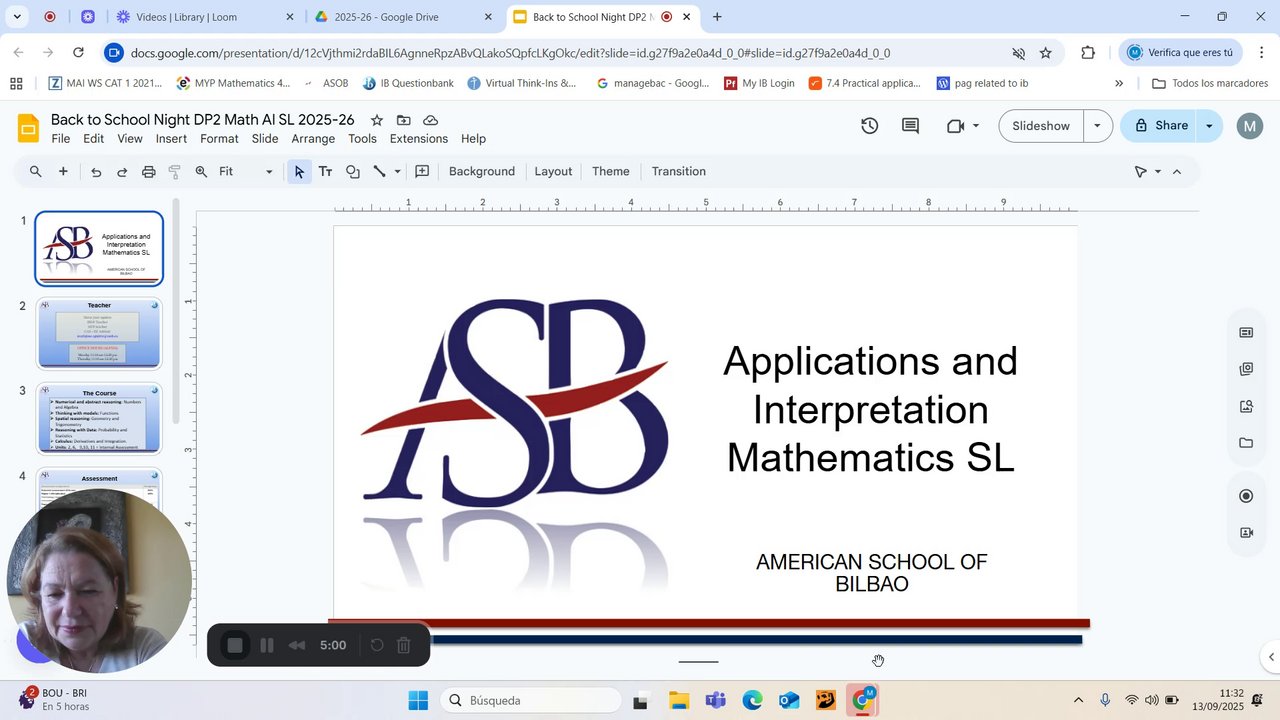Expand the Line tool dropdown arrow
The height and width of the screenshot is (720, 1280).
pyautogui.click(x=397, y=172)
